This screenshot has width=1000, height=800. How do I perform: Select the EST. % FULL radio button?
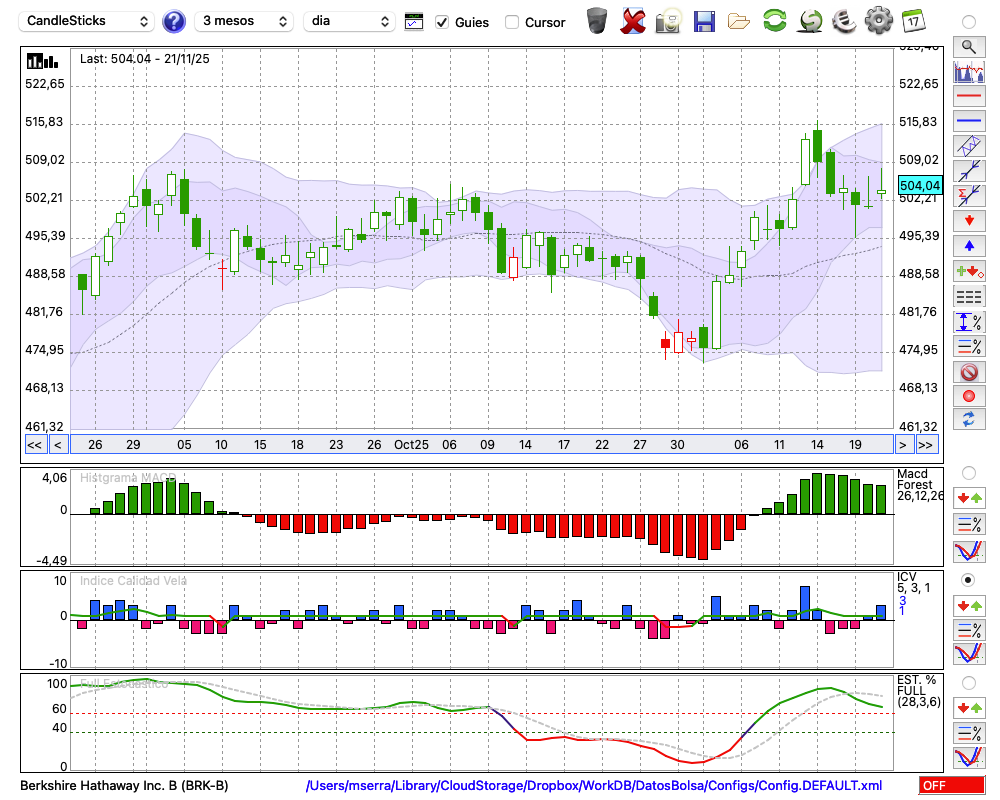pyautogui.click(x=968, y=683)
